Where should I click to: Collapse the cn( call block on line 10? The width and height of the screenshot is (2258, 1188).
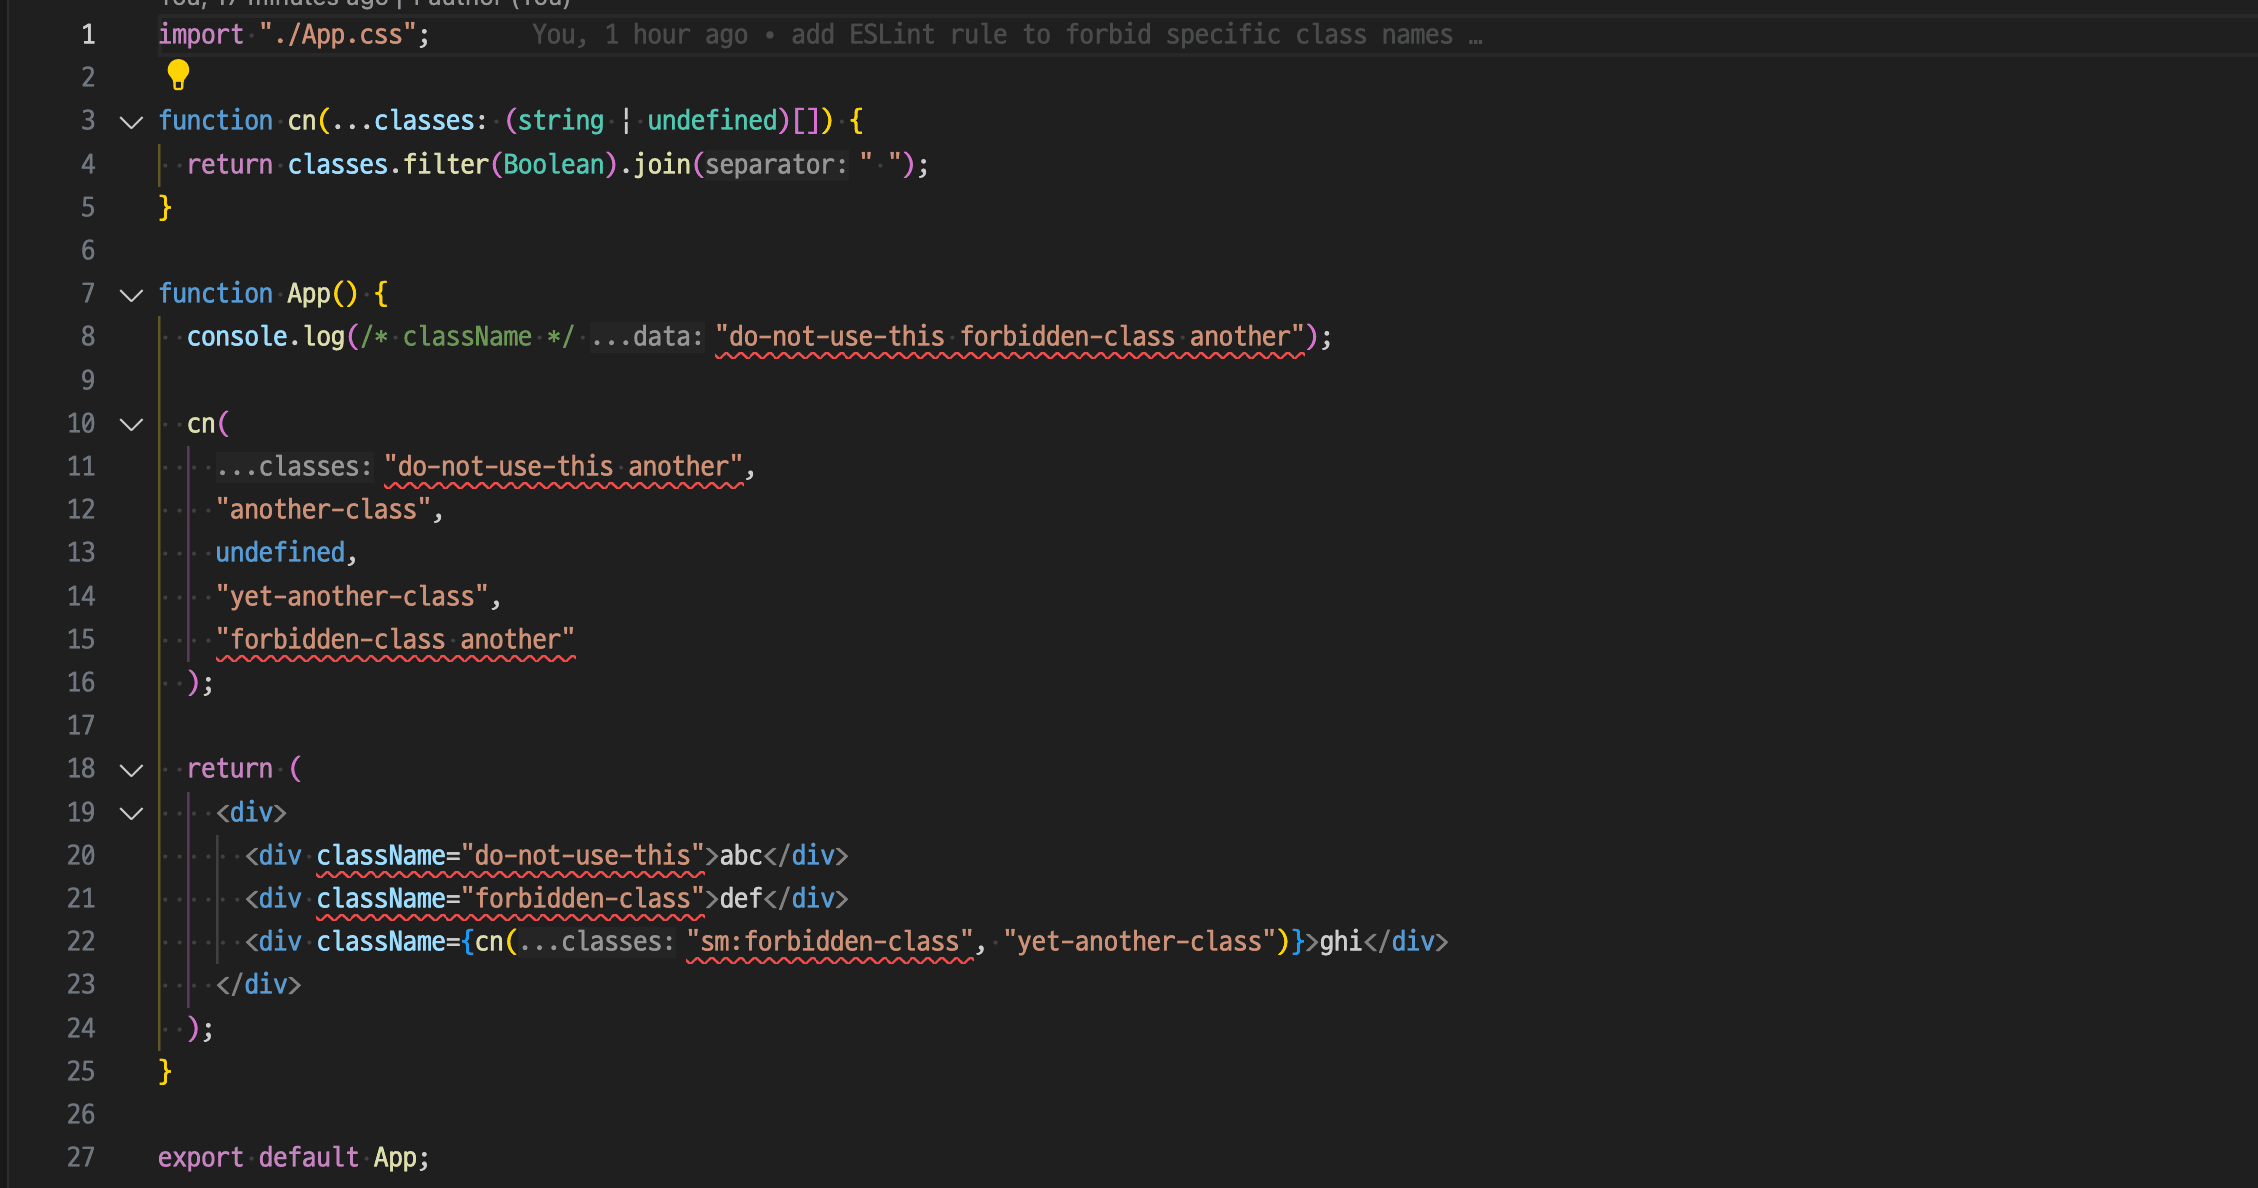point(131,424)
